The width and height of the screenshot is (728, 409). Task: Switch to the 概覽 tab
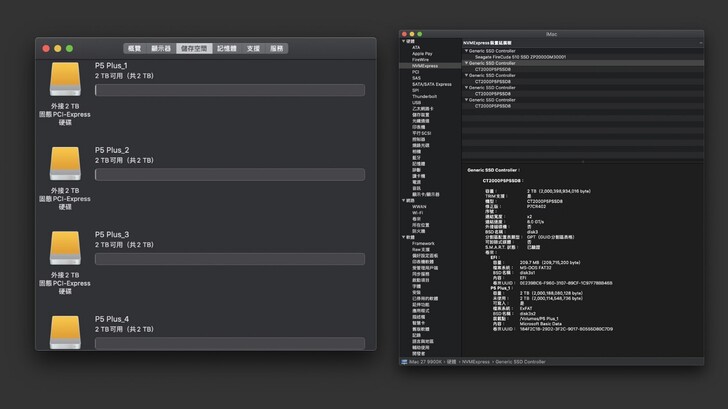point(134,48)
